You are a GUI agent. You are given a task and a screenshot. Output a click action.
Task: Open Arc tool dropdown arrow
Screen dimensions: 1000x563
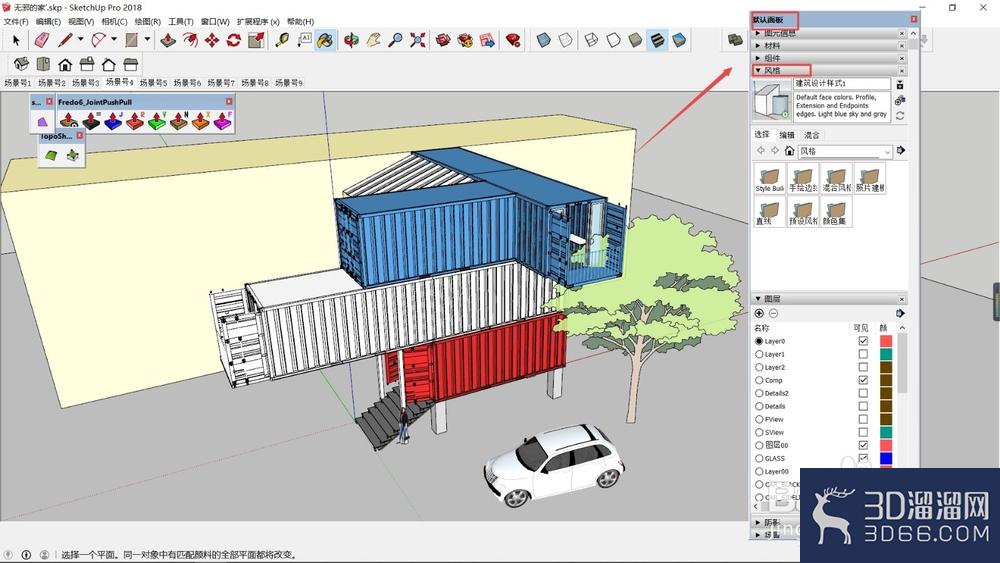click(114, 40)
